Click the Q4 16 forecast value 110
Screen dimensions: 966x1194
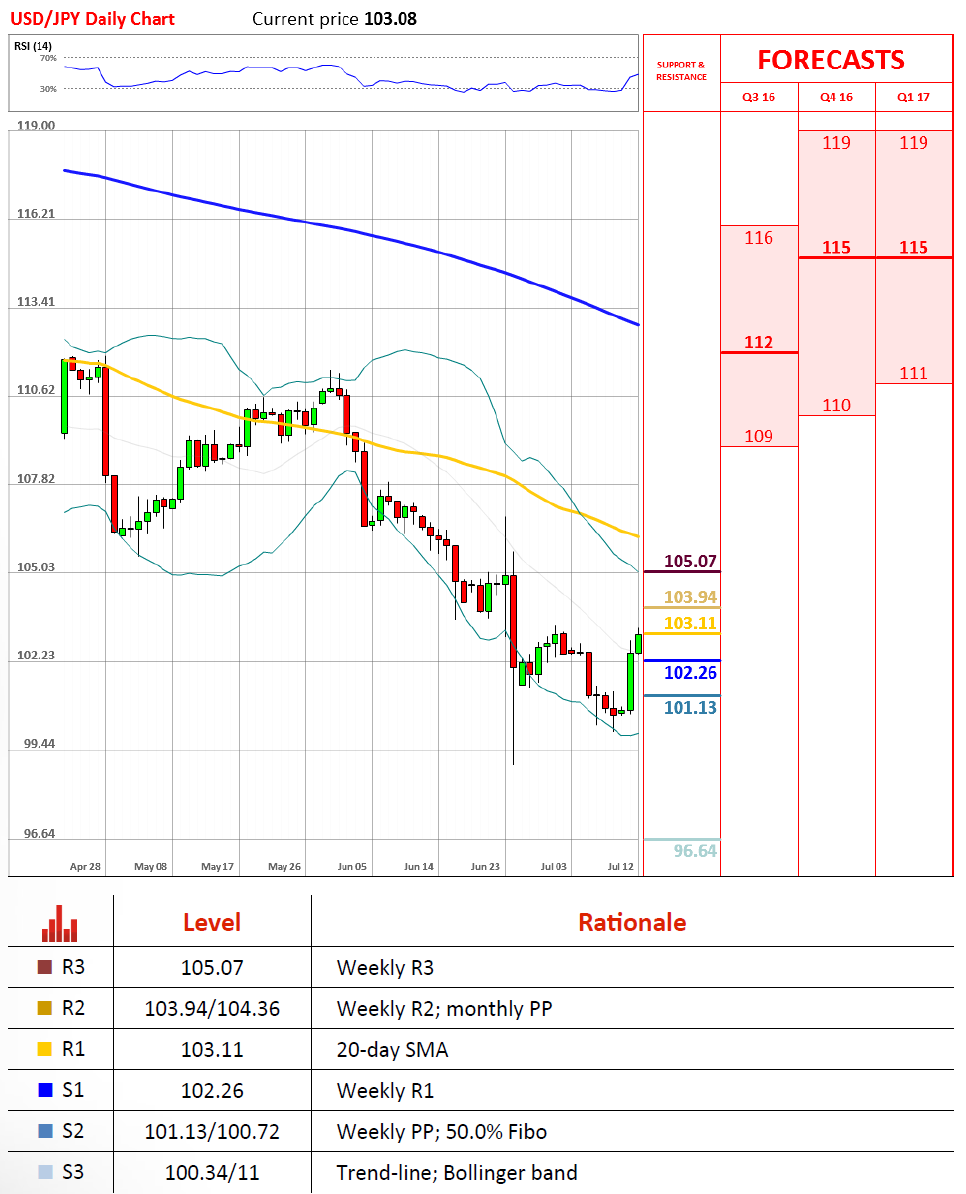tap(836, 405)
